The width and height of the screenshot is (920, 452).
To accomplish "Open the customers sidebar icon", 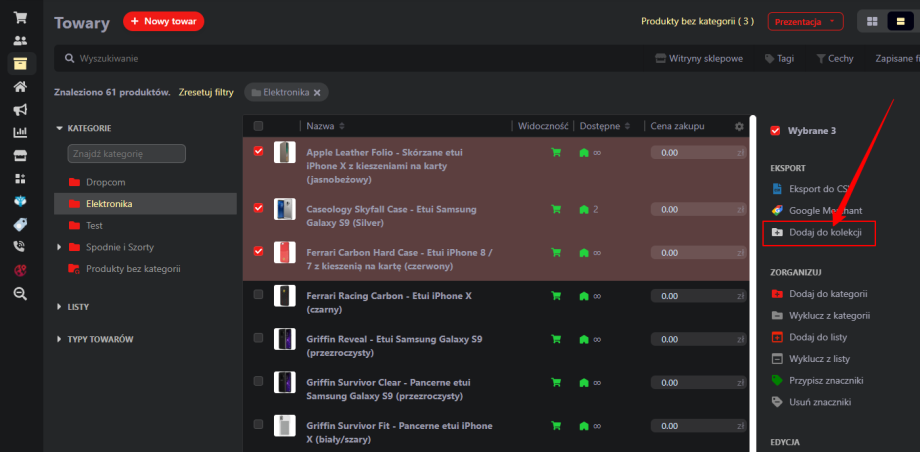I will pos(20,41).
